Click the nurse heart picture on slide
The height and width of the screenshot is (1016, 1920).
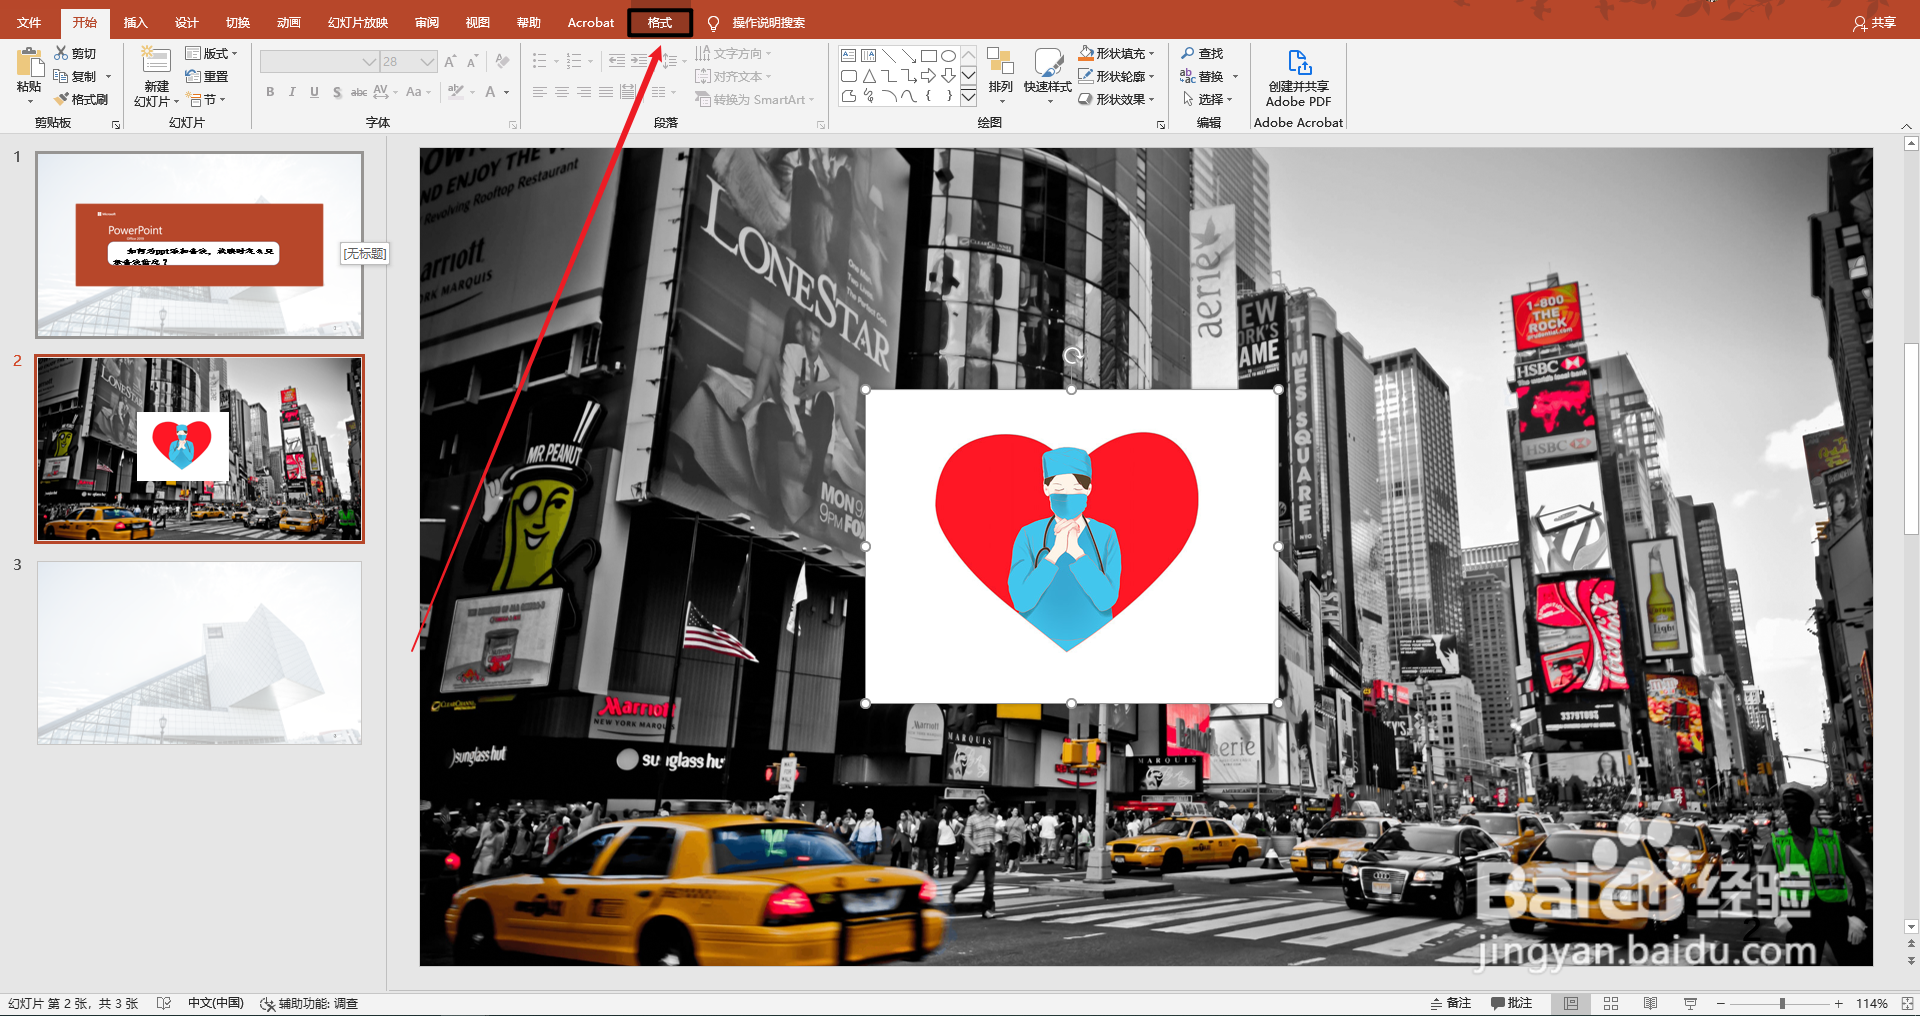(1071, 546)
